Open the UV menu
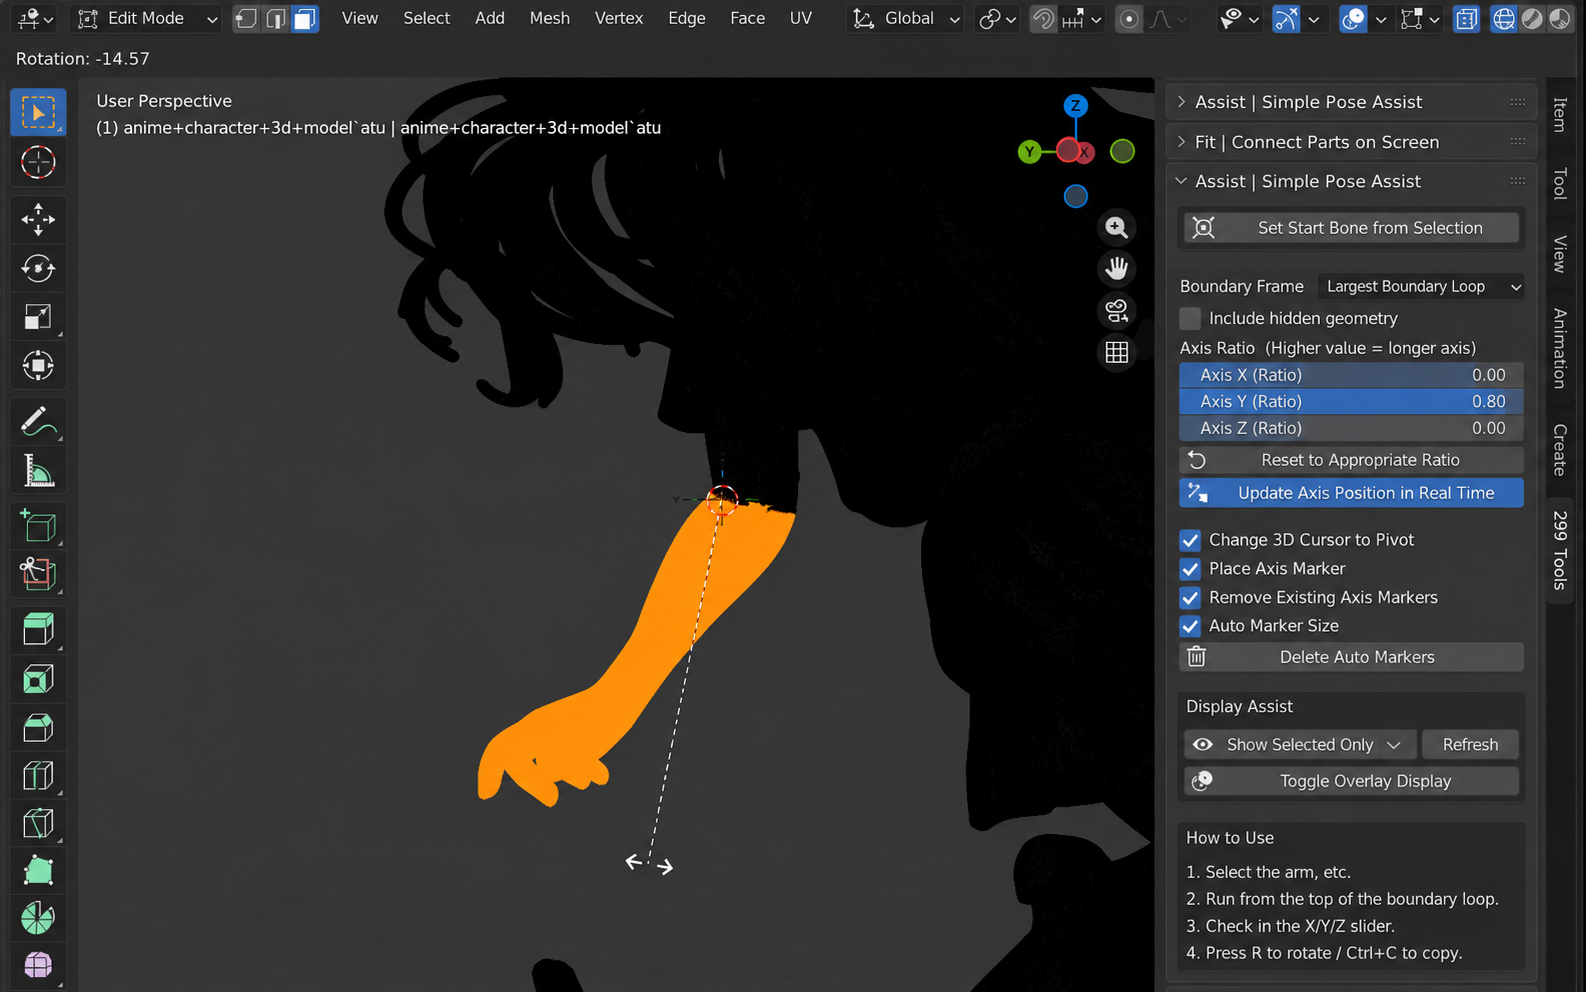1586x992 pixels. (x=801, y=18)
